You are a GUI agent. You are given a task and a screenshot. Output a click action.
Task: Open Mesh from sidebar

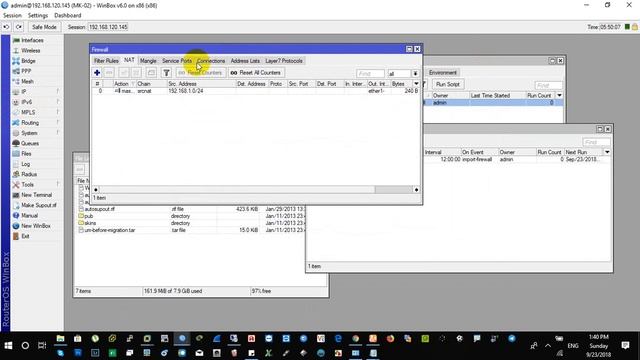(27, 81)
